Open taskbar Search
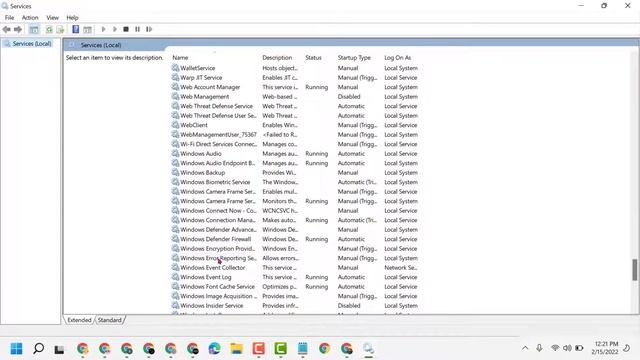This screenshot has height=360, width=640. [x=38, y=349]
